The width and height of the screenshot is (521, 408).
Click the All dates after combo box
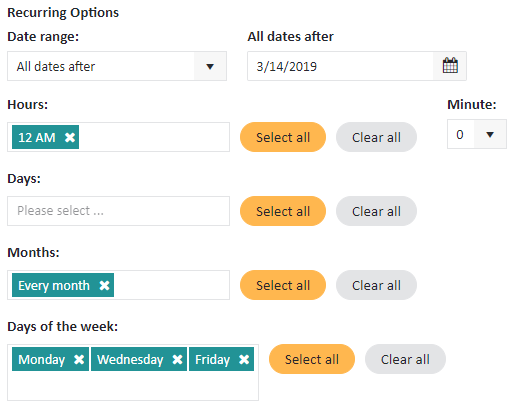[x=117, y=66]
